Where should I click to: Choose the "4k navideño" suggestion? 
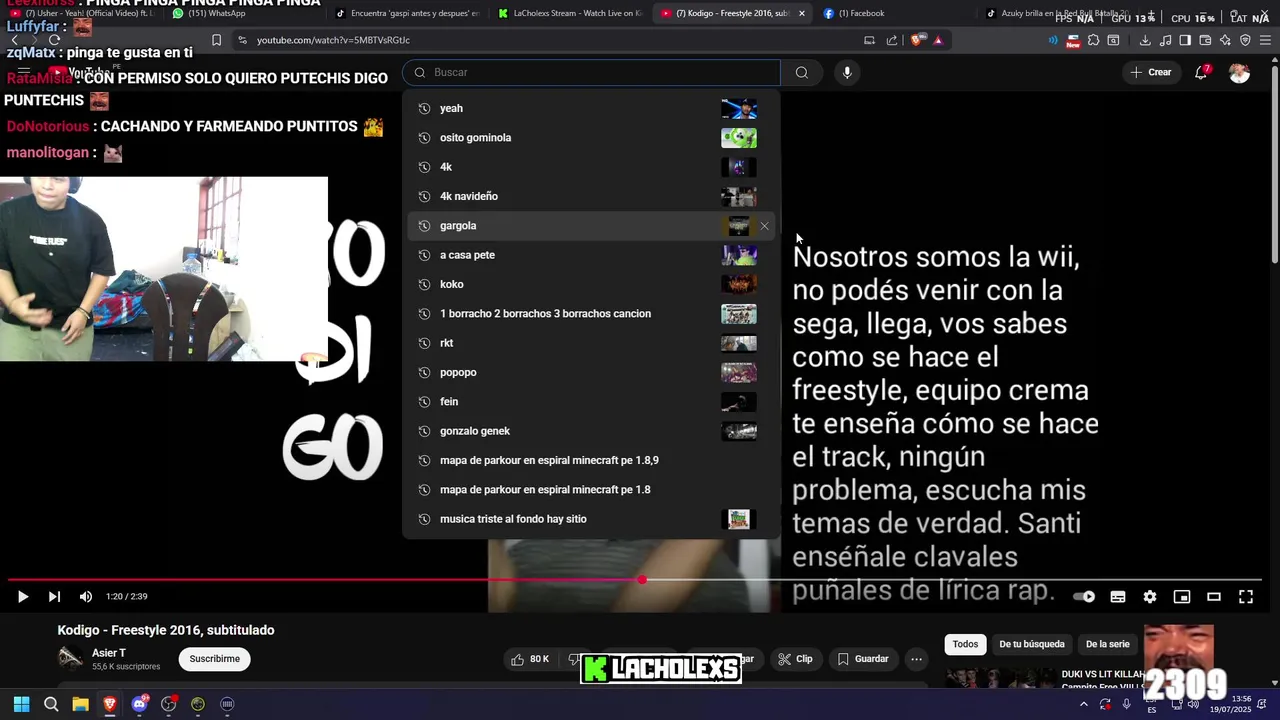(591, 196)
